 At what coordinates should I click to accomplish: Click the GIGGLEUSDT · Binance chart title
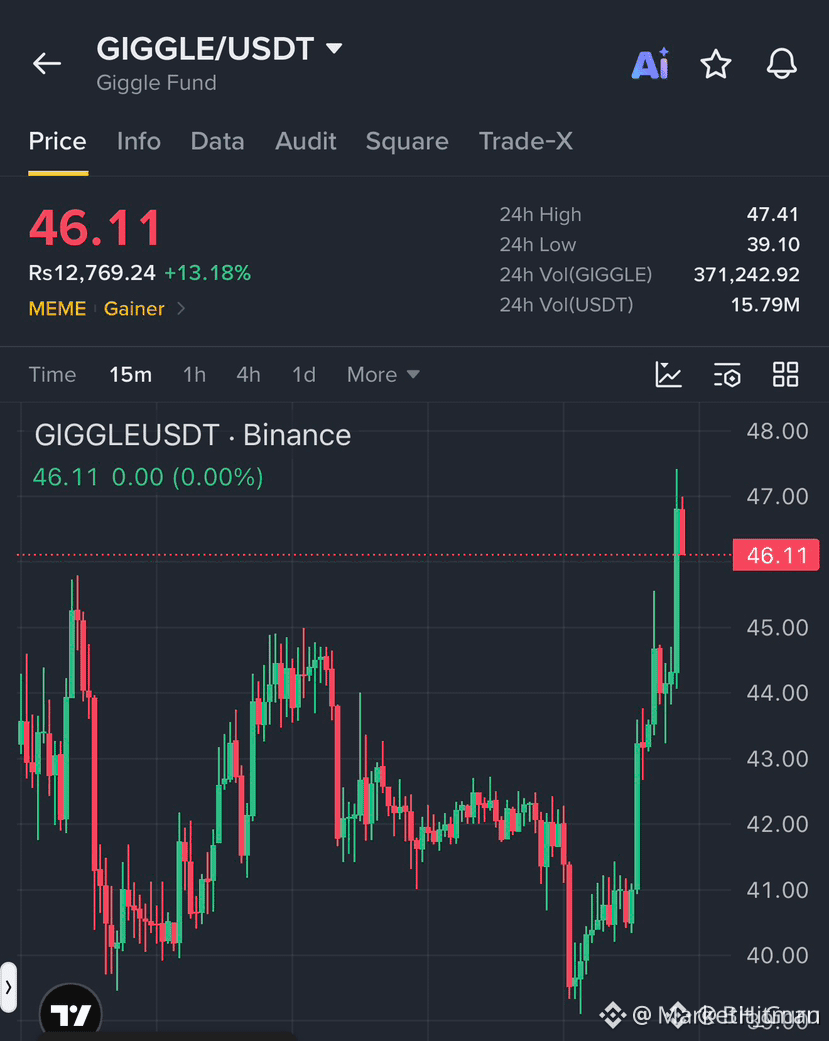pos(192,436)
